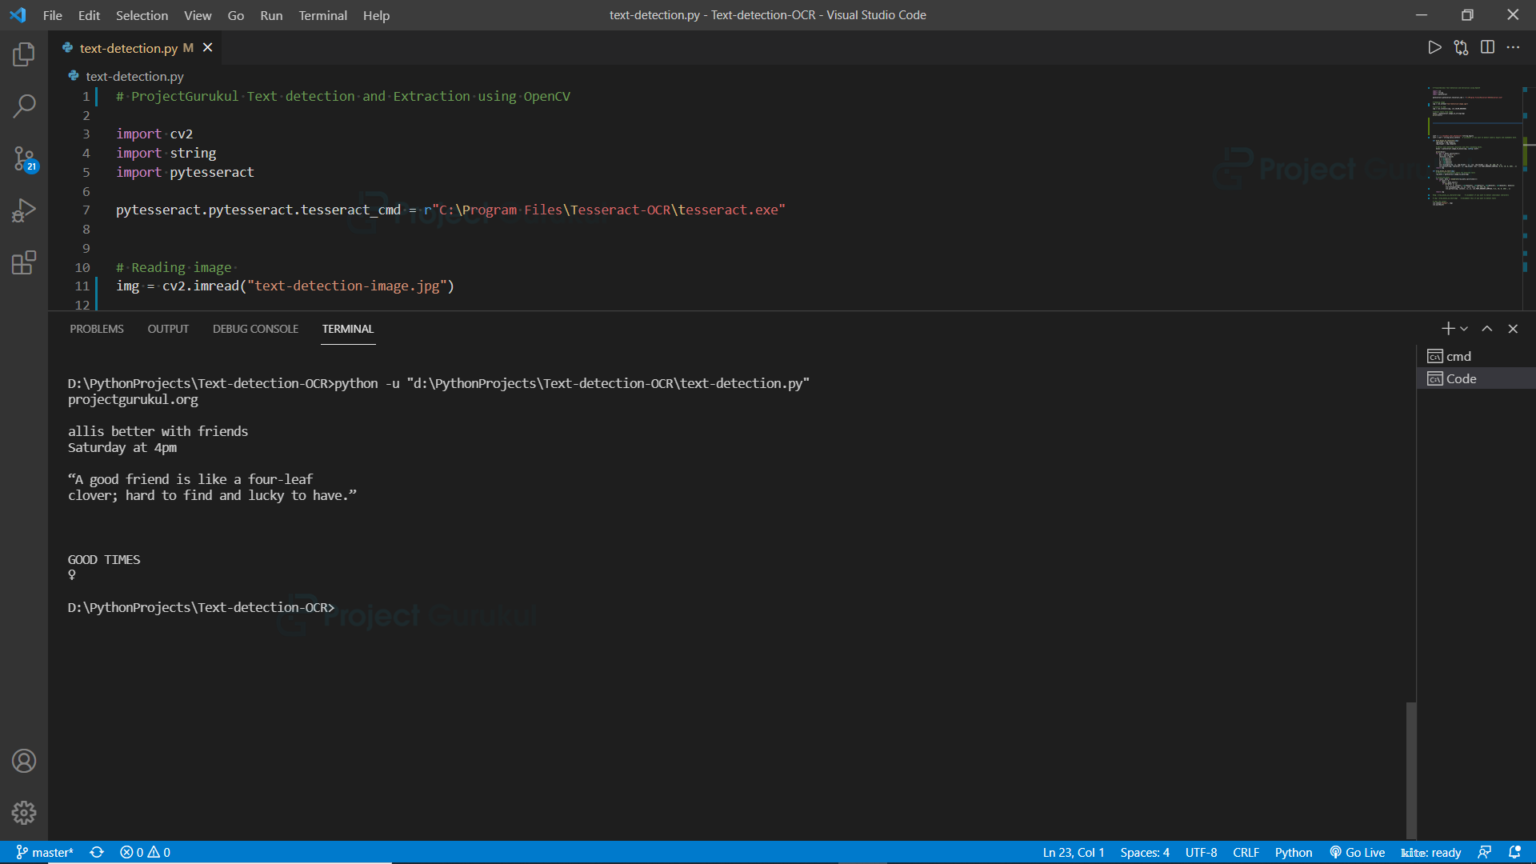Image resolution: width=1536 pixels, height=864 pixels.
Task: Open the Terminal menu
Action: click(322, 15)
